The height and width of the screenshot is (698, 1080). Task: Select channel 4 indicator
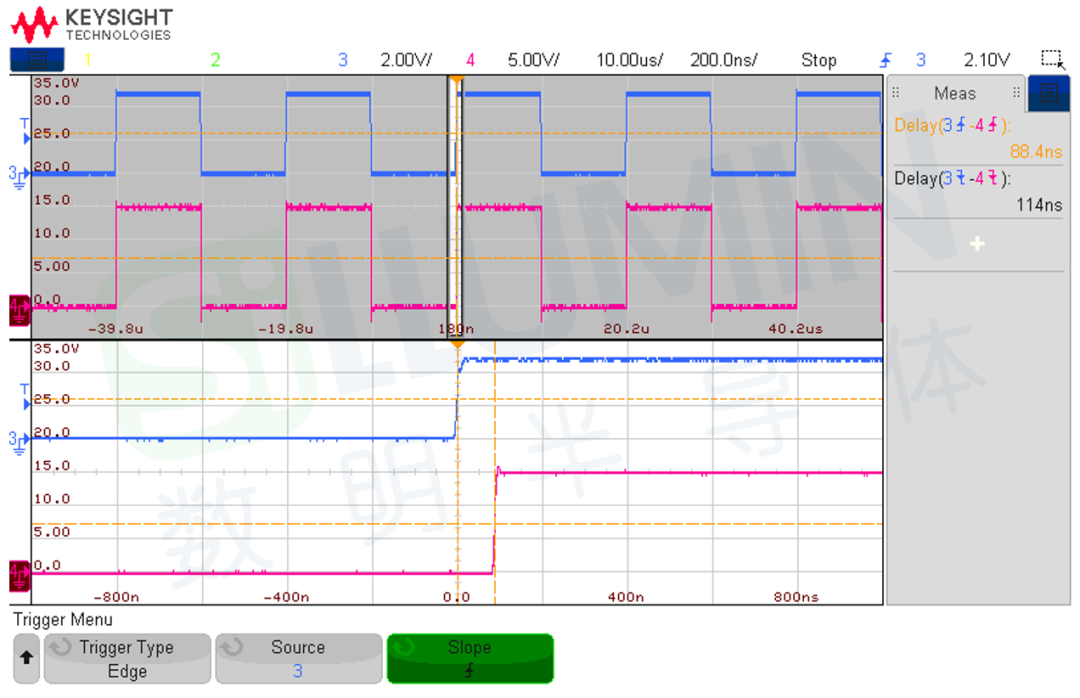click(470, 60)
